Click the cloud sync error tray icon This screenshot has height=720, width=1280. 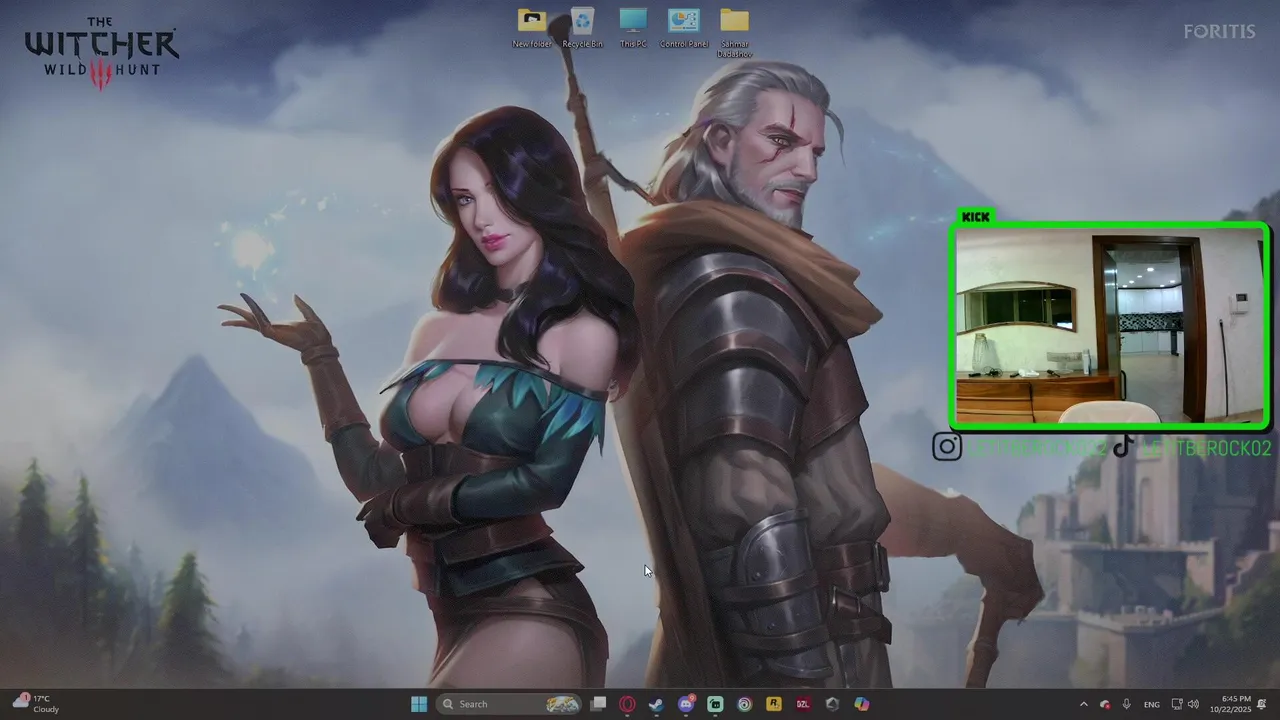click(x=1105, y=704)
